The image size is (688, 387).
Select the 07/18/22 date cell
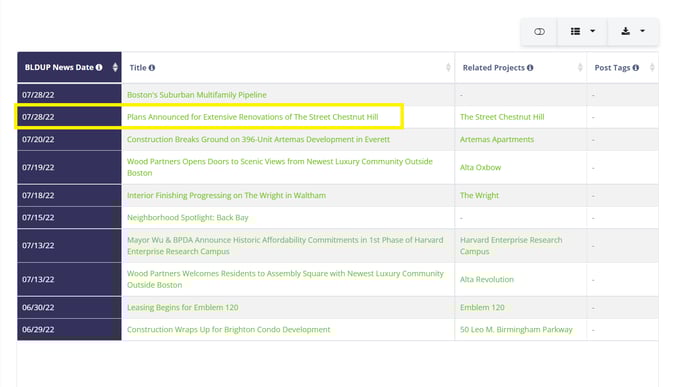[x=69, y=195]
